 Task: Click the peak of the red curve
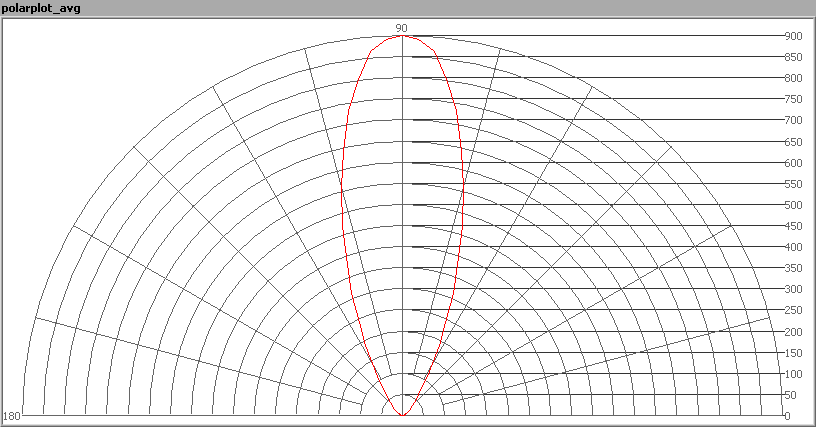[401, 37]
